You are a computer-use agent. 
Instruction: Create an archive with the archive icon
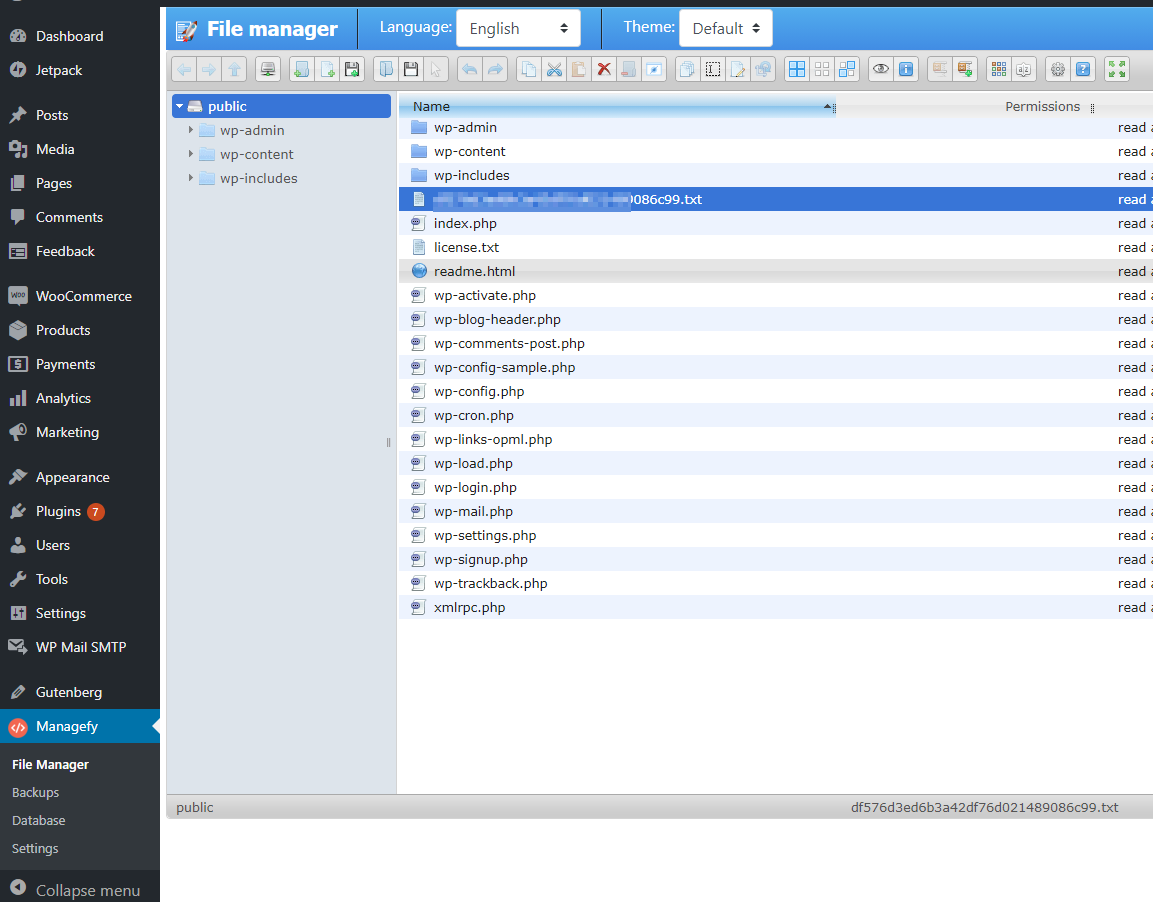click(964, 70)
